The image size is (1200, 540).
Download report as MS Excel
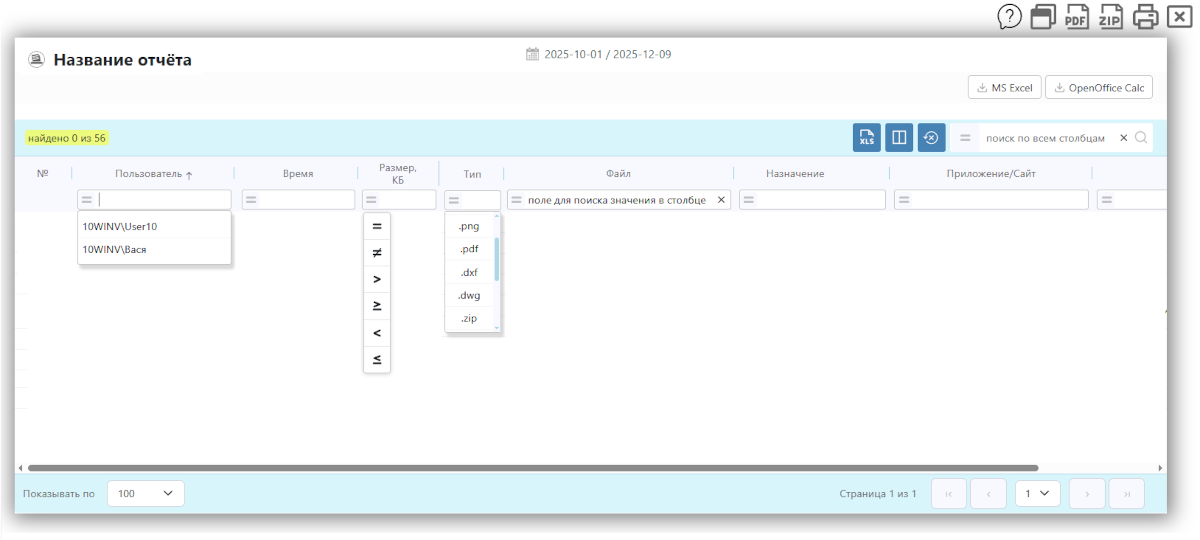(1005, 88)
